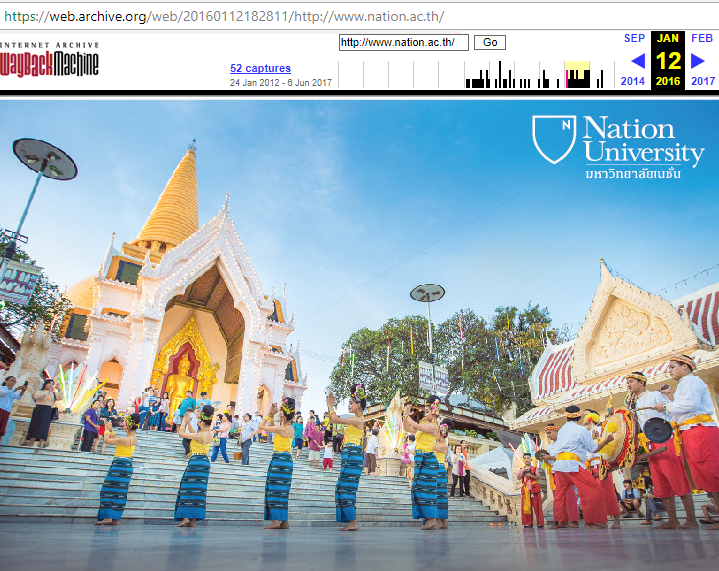
Task: Select year 2014 in the timeline
Action: click(633, 82)
